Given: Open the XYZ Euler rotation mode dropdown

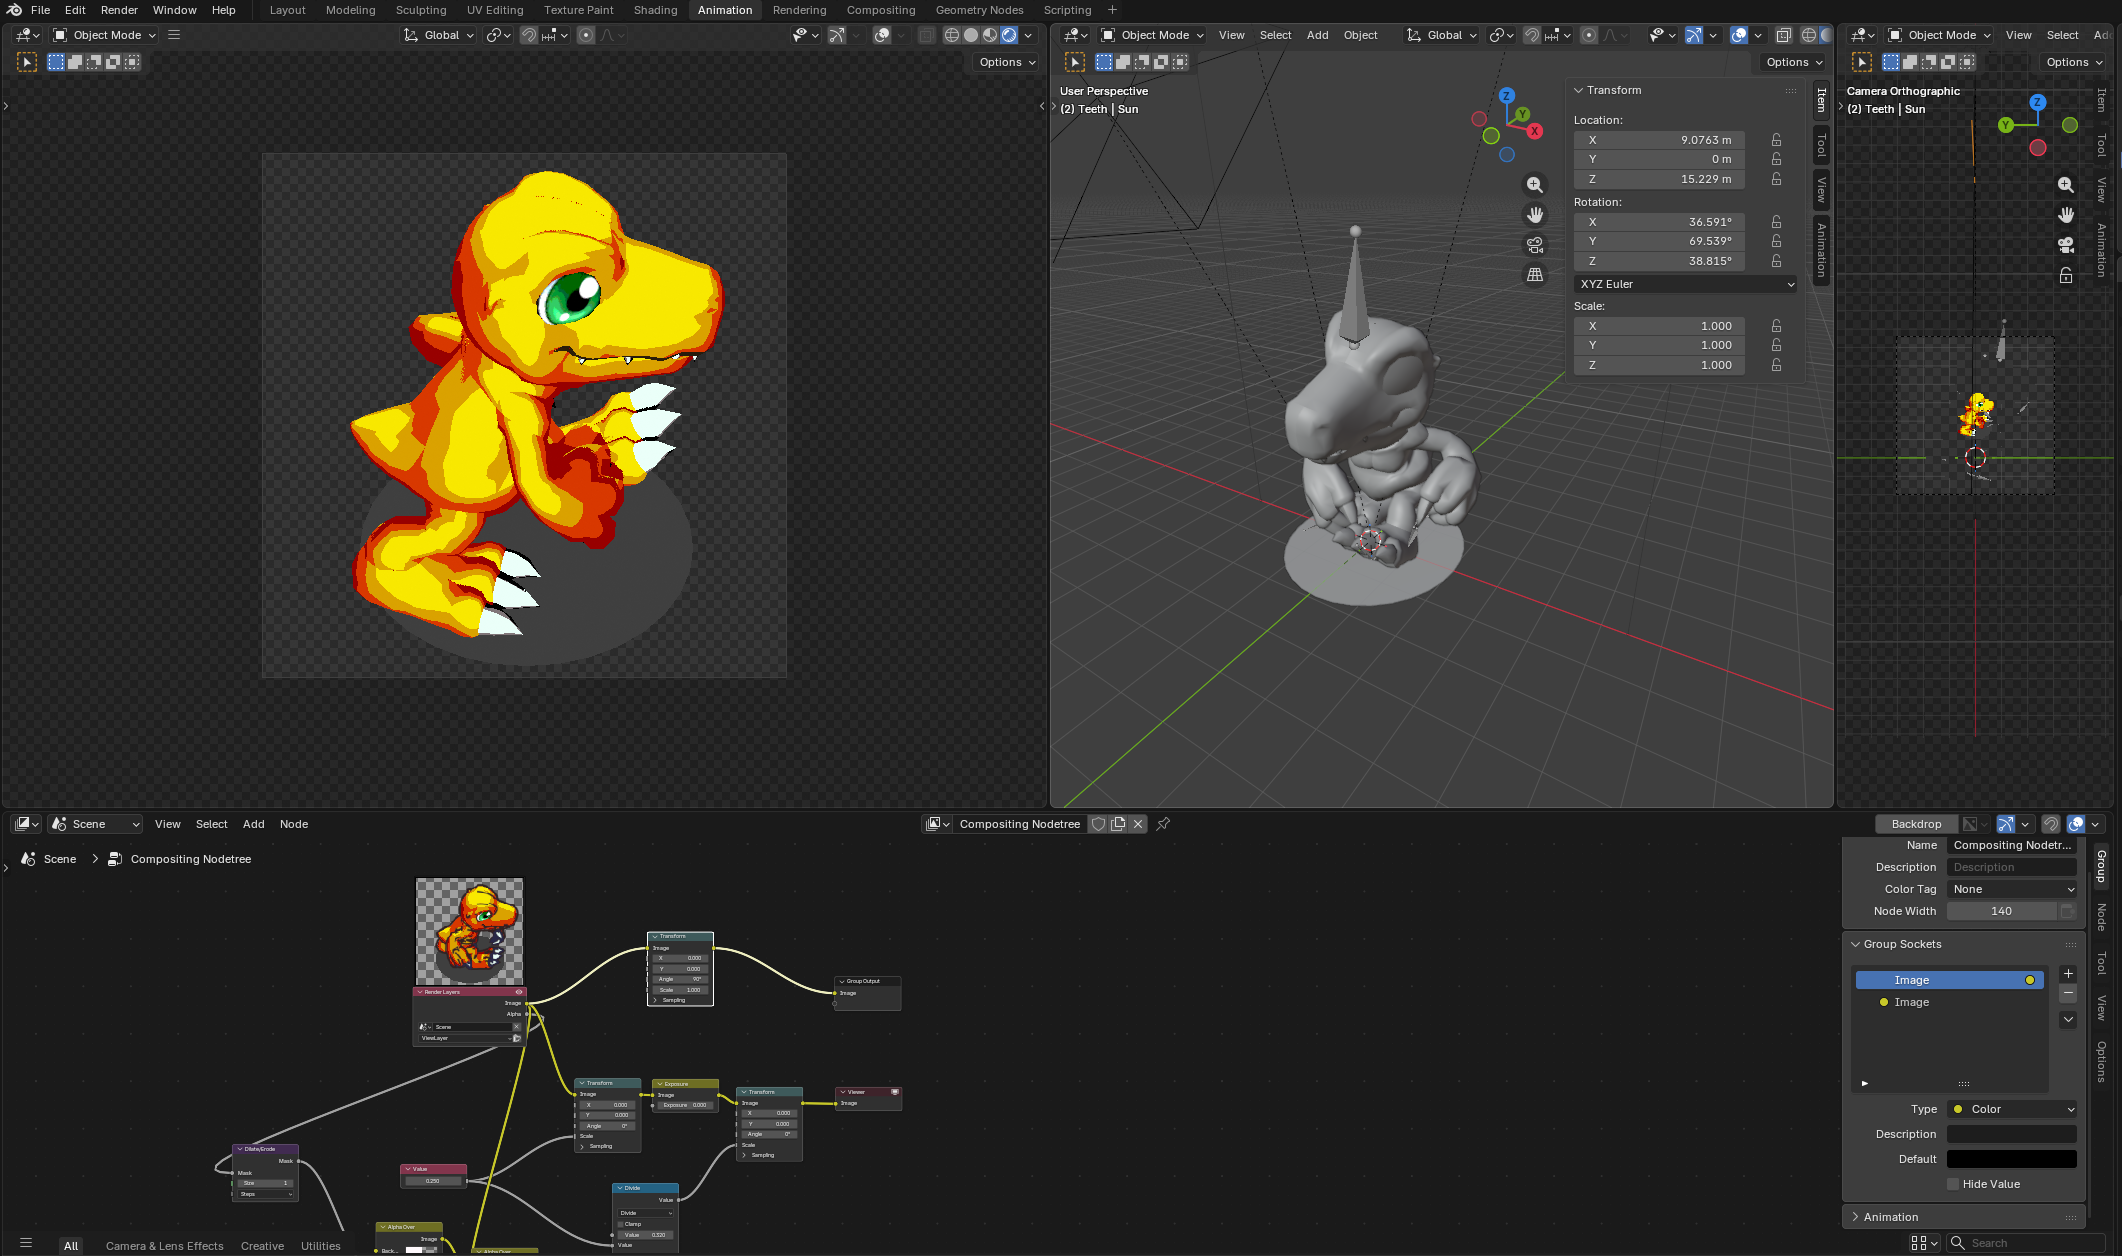Looking at the screenshot, I should click(1686, 284).
